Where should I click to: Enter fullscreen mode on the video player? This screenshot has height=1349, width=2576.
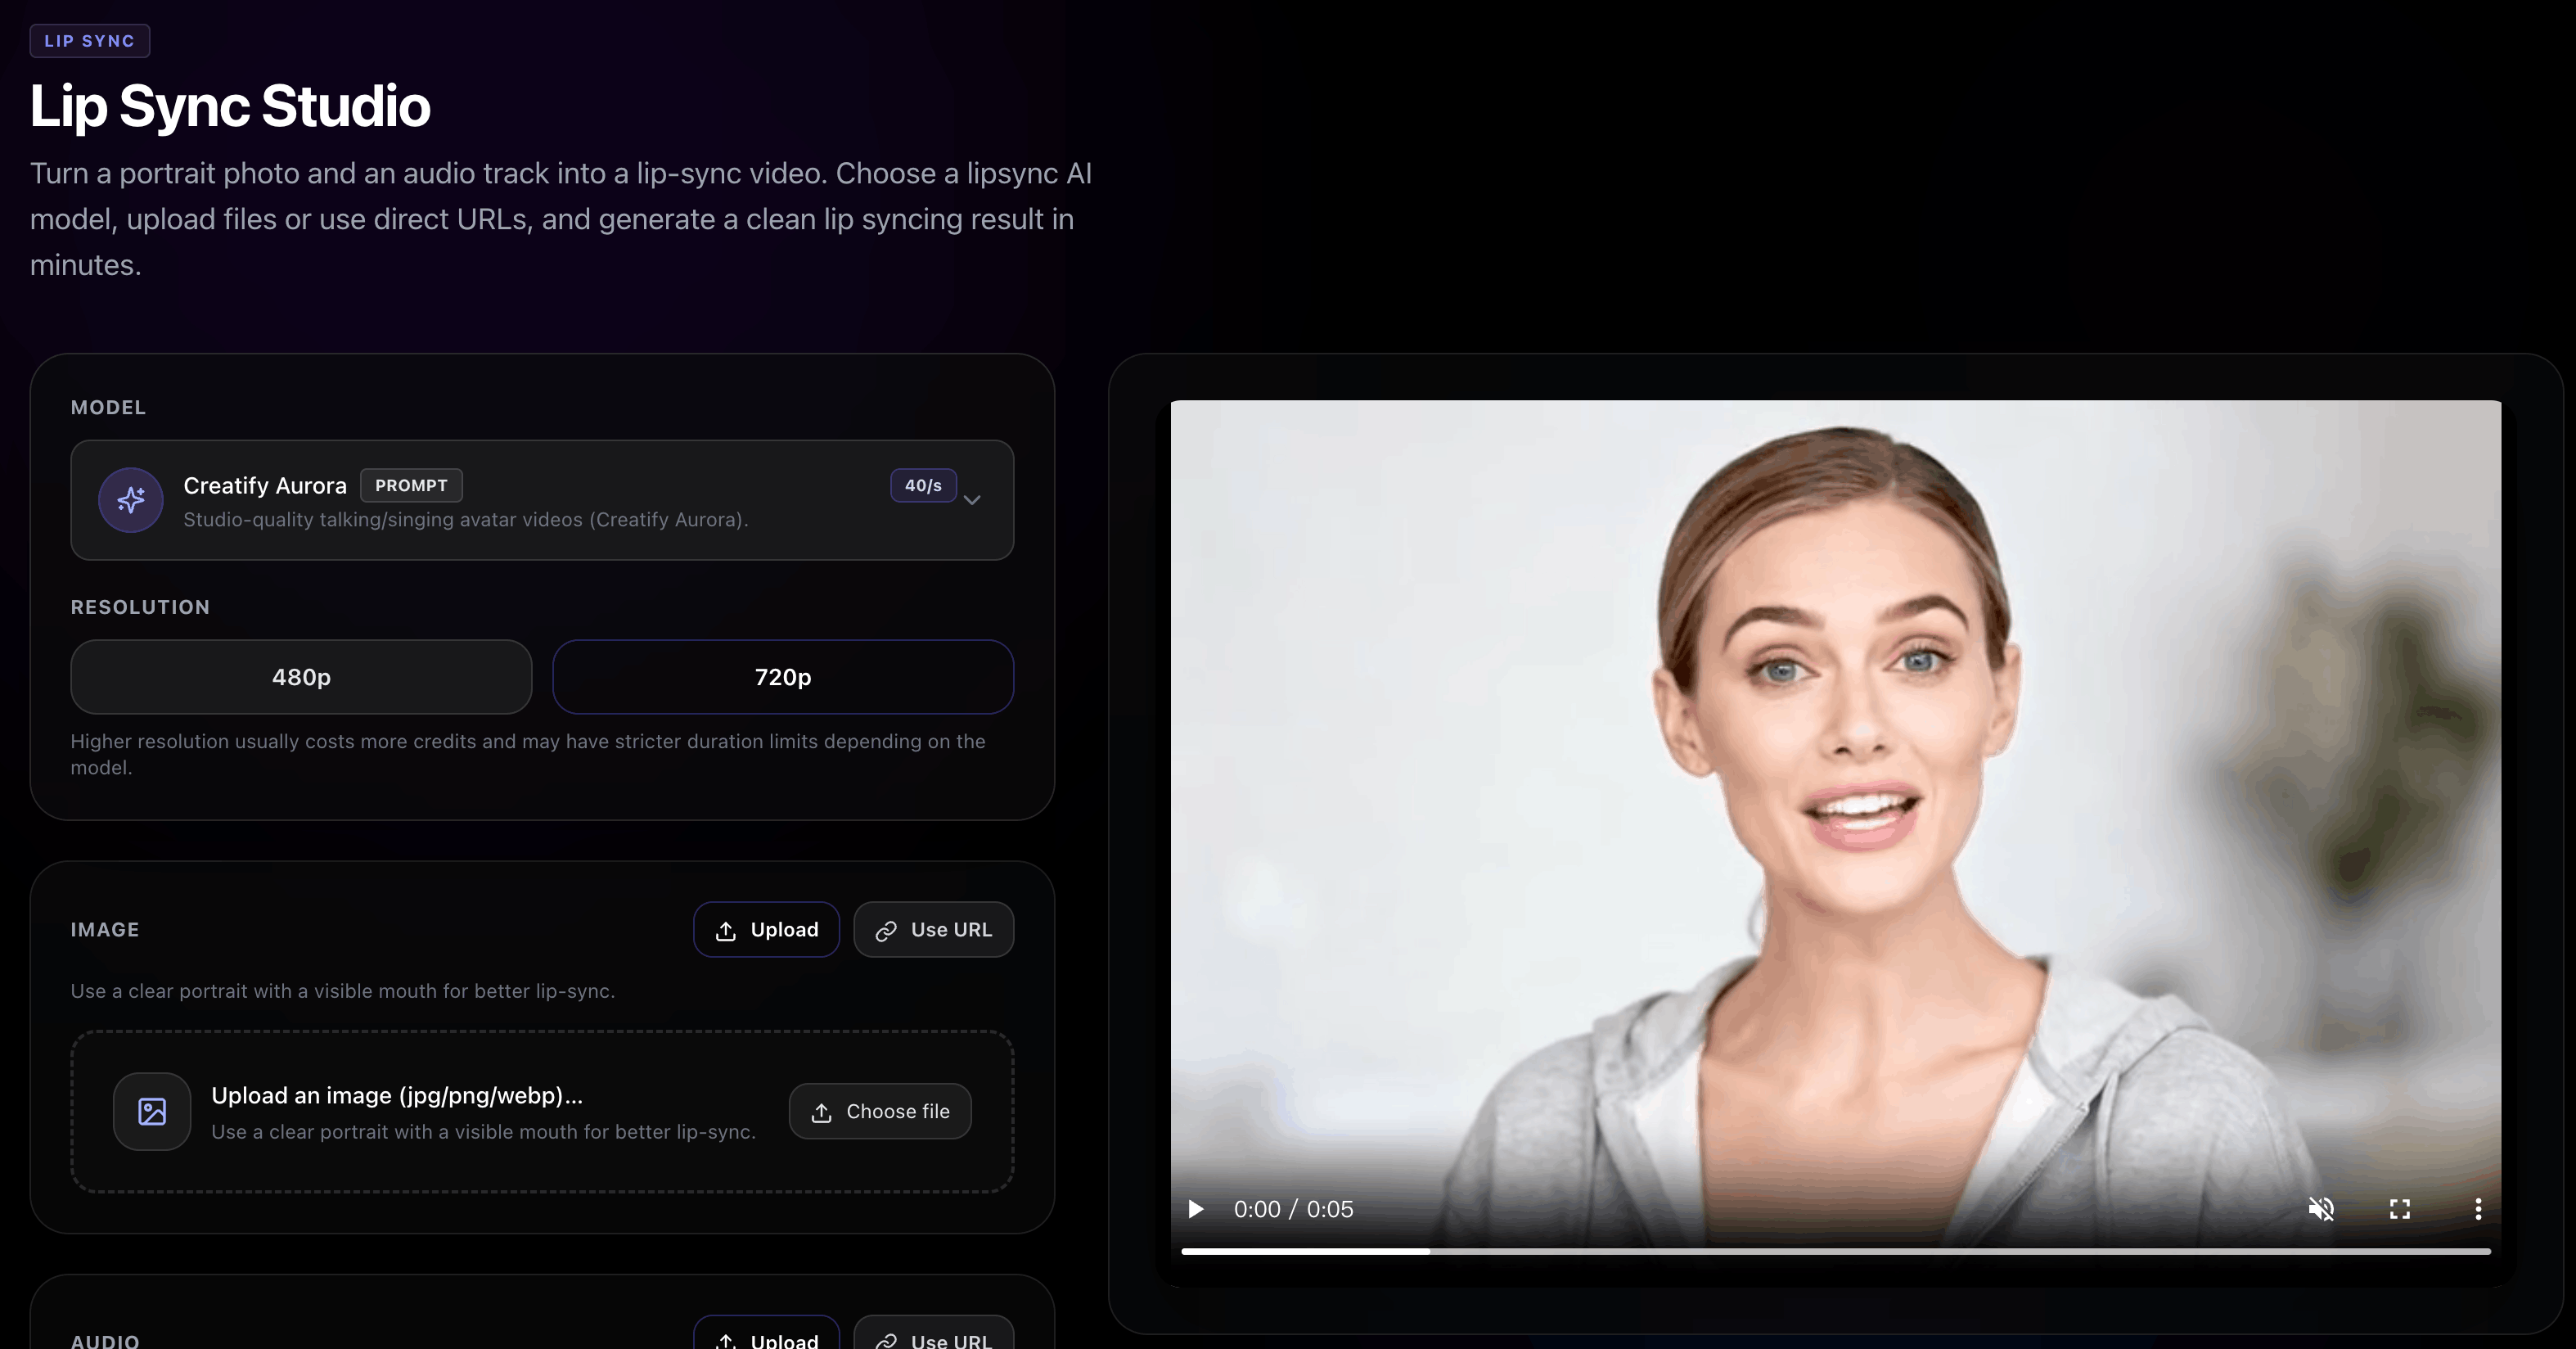[2400, 1209]
